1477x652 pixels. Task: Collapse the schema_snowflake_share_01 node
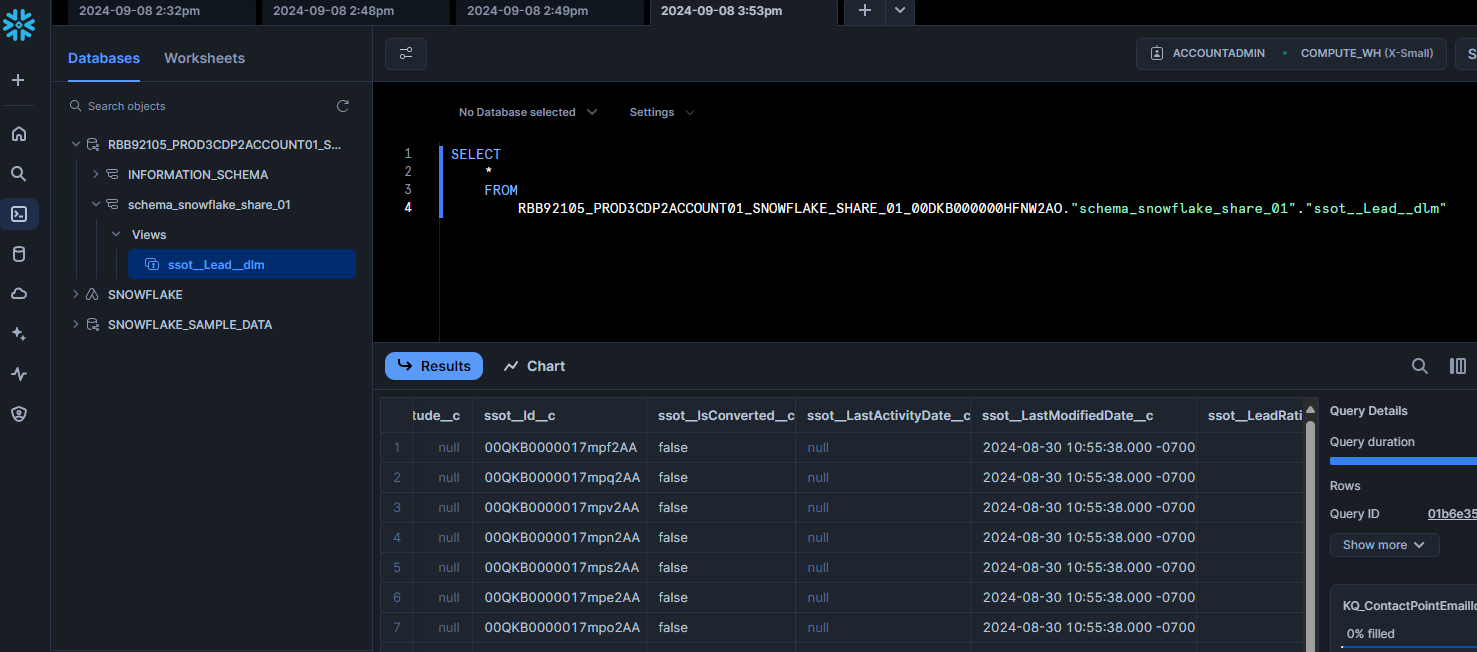coord(96,205)
